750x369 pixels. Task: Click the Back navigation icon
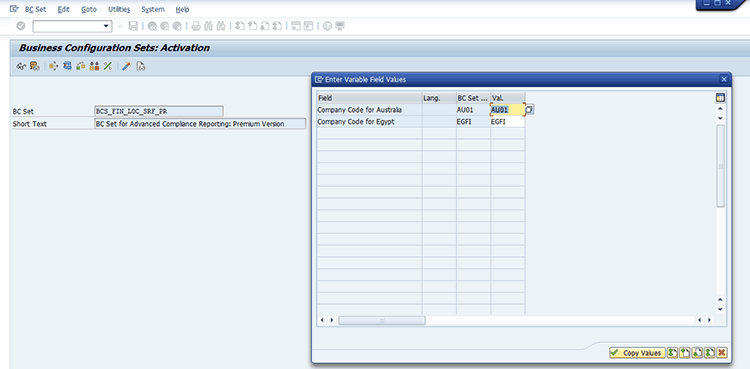(153, 26)
